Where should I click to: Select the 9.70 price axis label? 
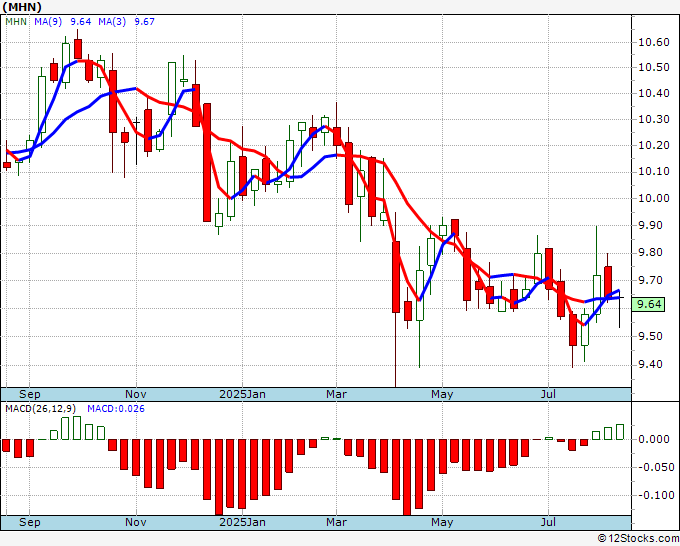click(x=651, y=281)
